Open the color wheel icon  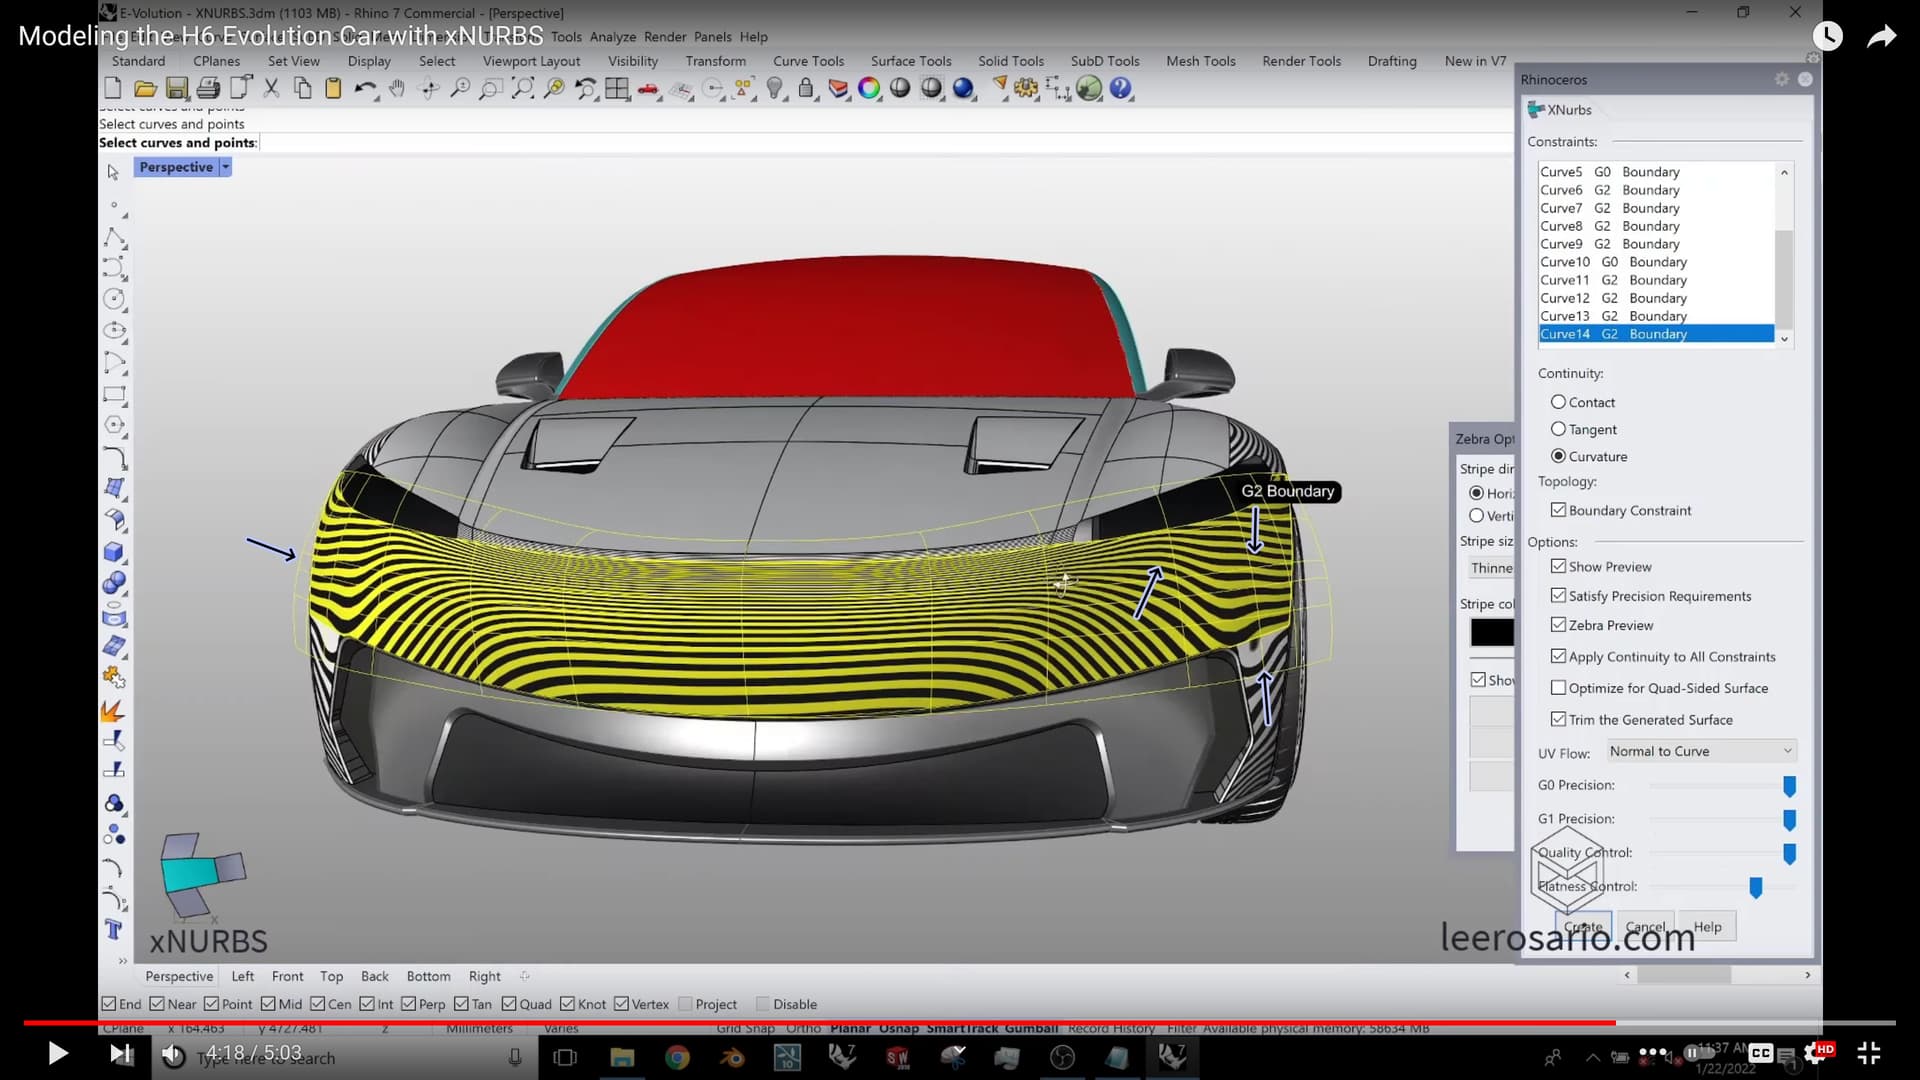point(869,89)
